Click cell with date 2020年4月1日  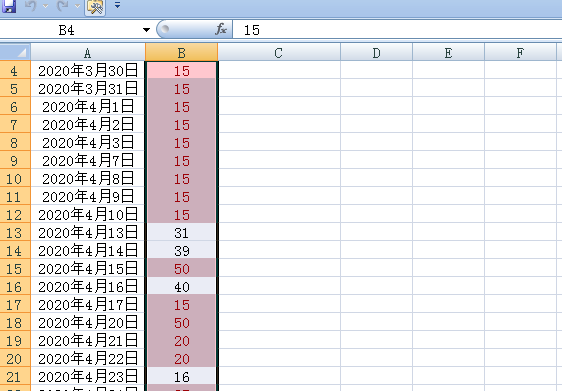88,106
